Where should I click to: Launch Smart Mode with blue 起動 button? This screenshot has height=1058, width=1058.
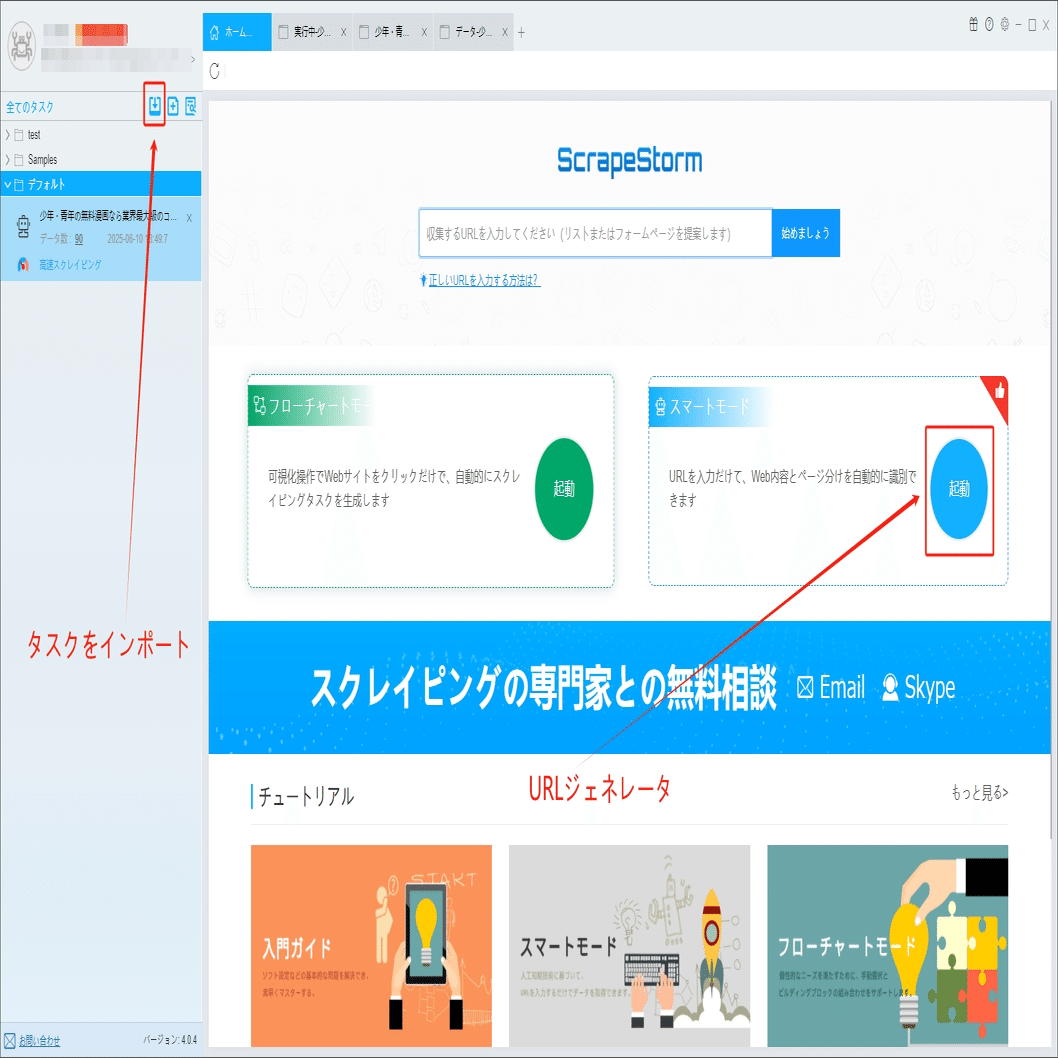959,489
